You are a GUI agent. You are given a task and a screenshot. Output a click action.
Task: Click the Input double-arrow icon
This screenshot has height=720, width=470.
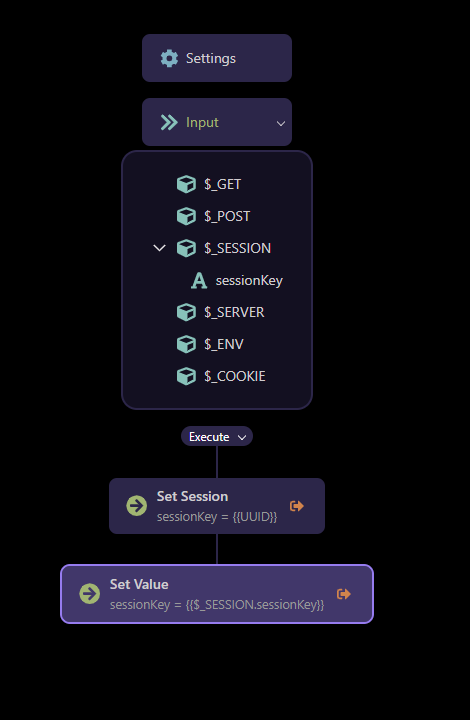[169, 123]
